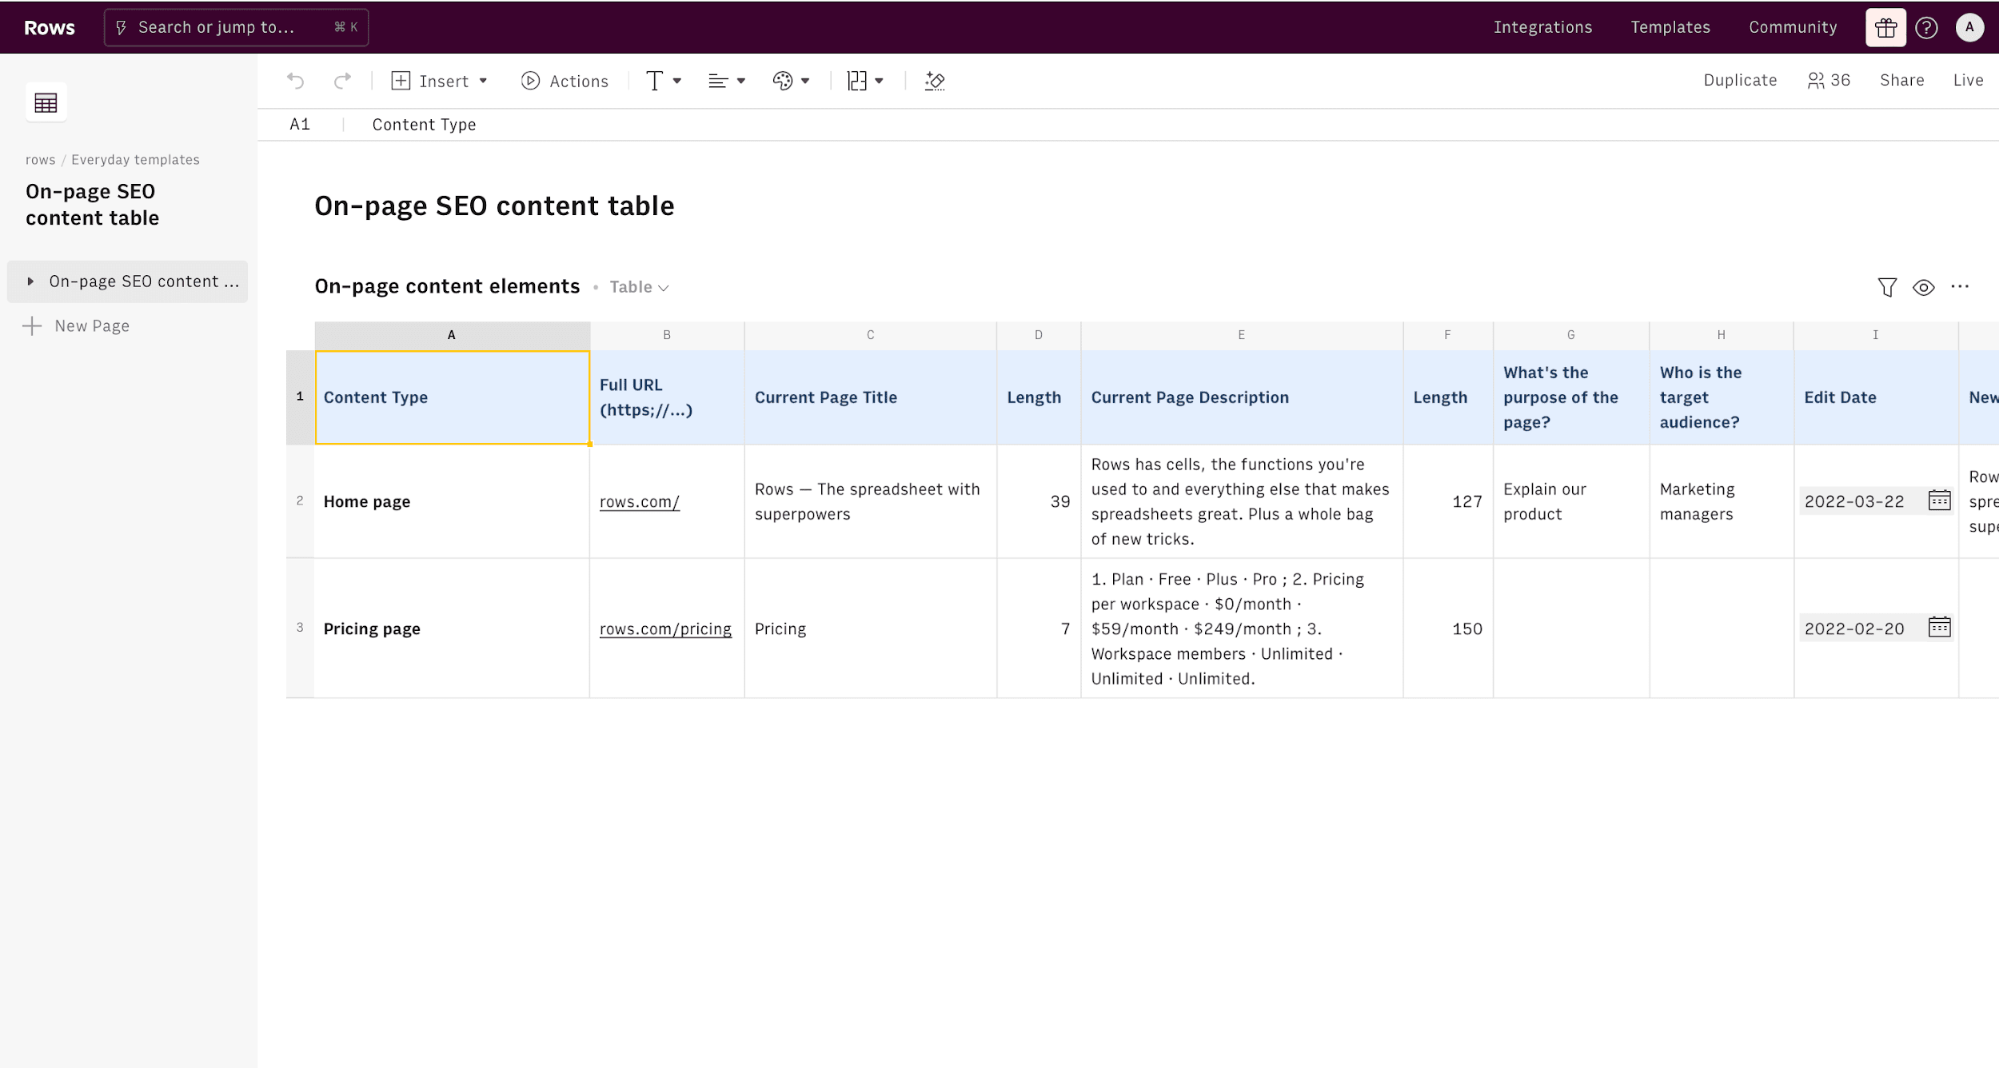1999x1069 pixels.
Task: Click the undo arrow icon
Action: coord(295,81)
